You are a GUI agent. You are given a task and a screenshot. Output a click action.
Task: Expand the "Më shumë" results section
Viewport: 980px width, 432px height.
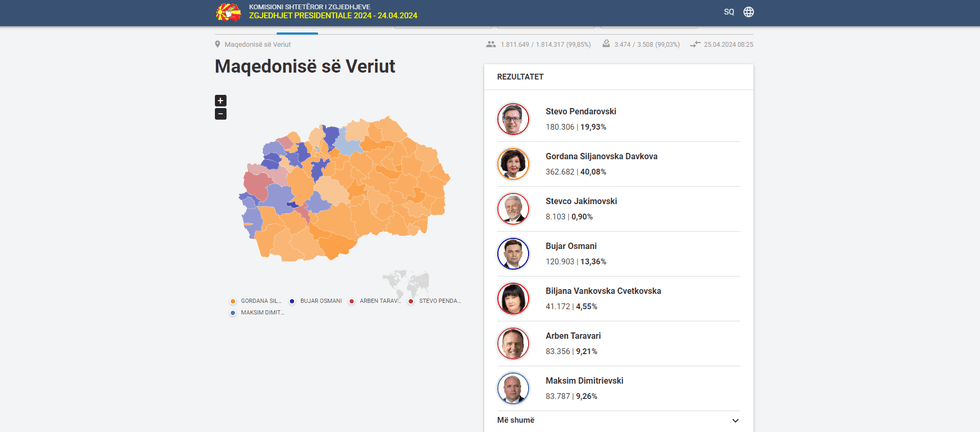618,420
